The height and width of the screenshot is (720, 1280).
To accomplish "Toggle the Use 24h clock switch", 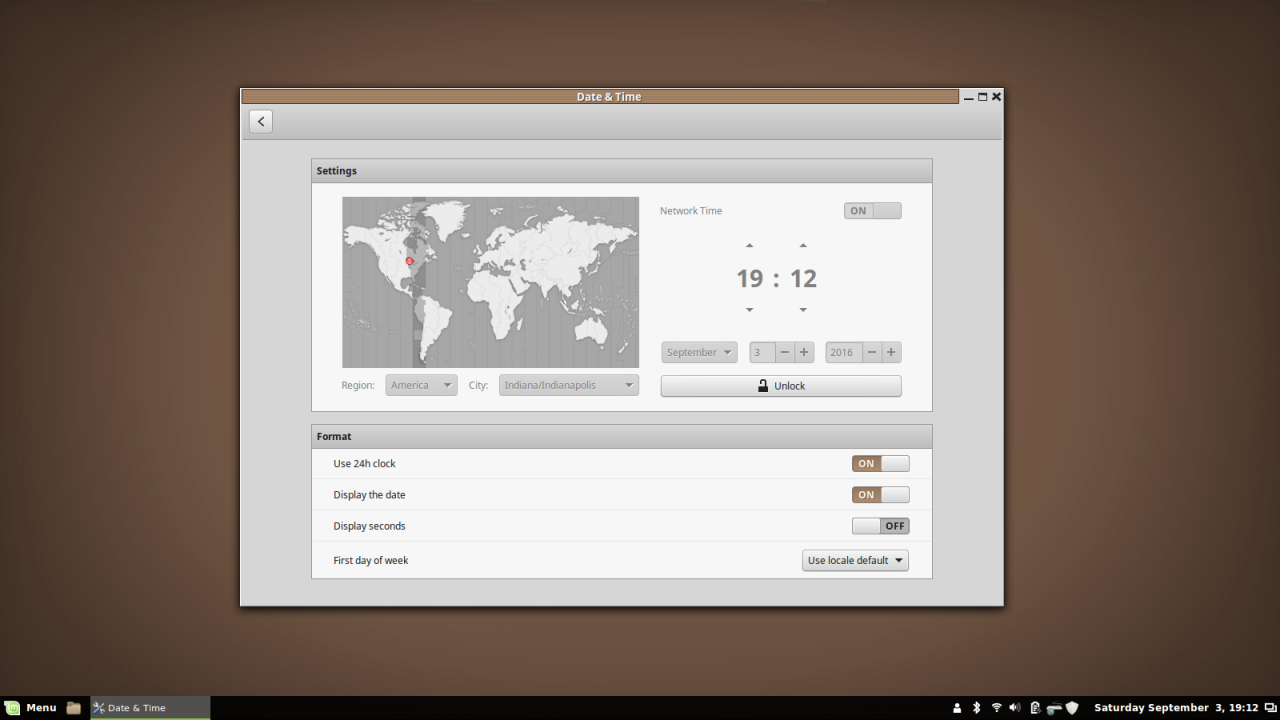I will (881, 463).
